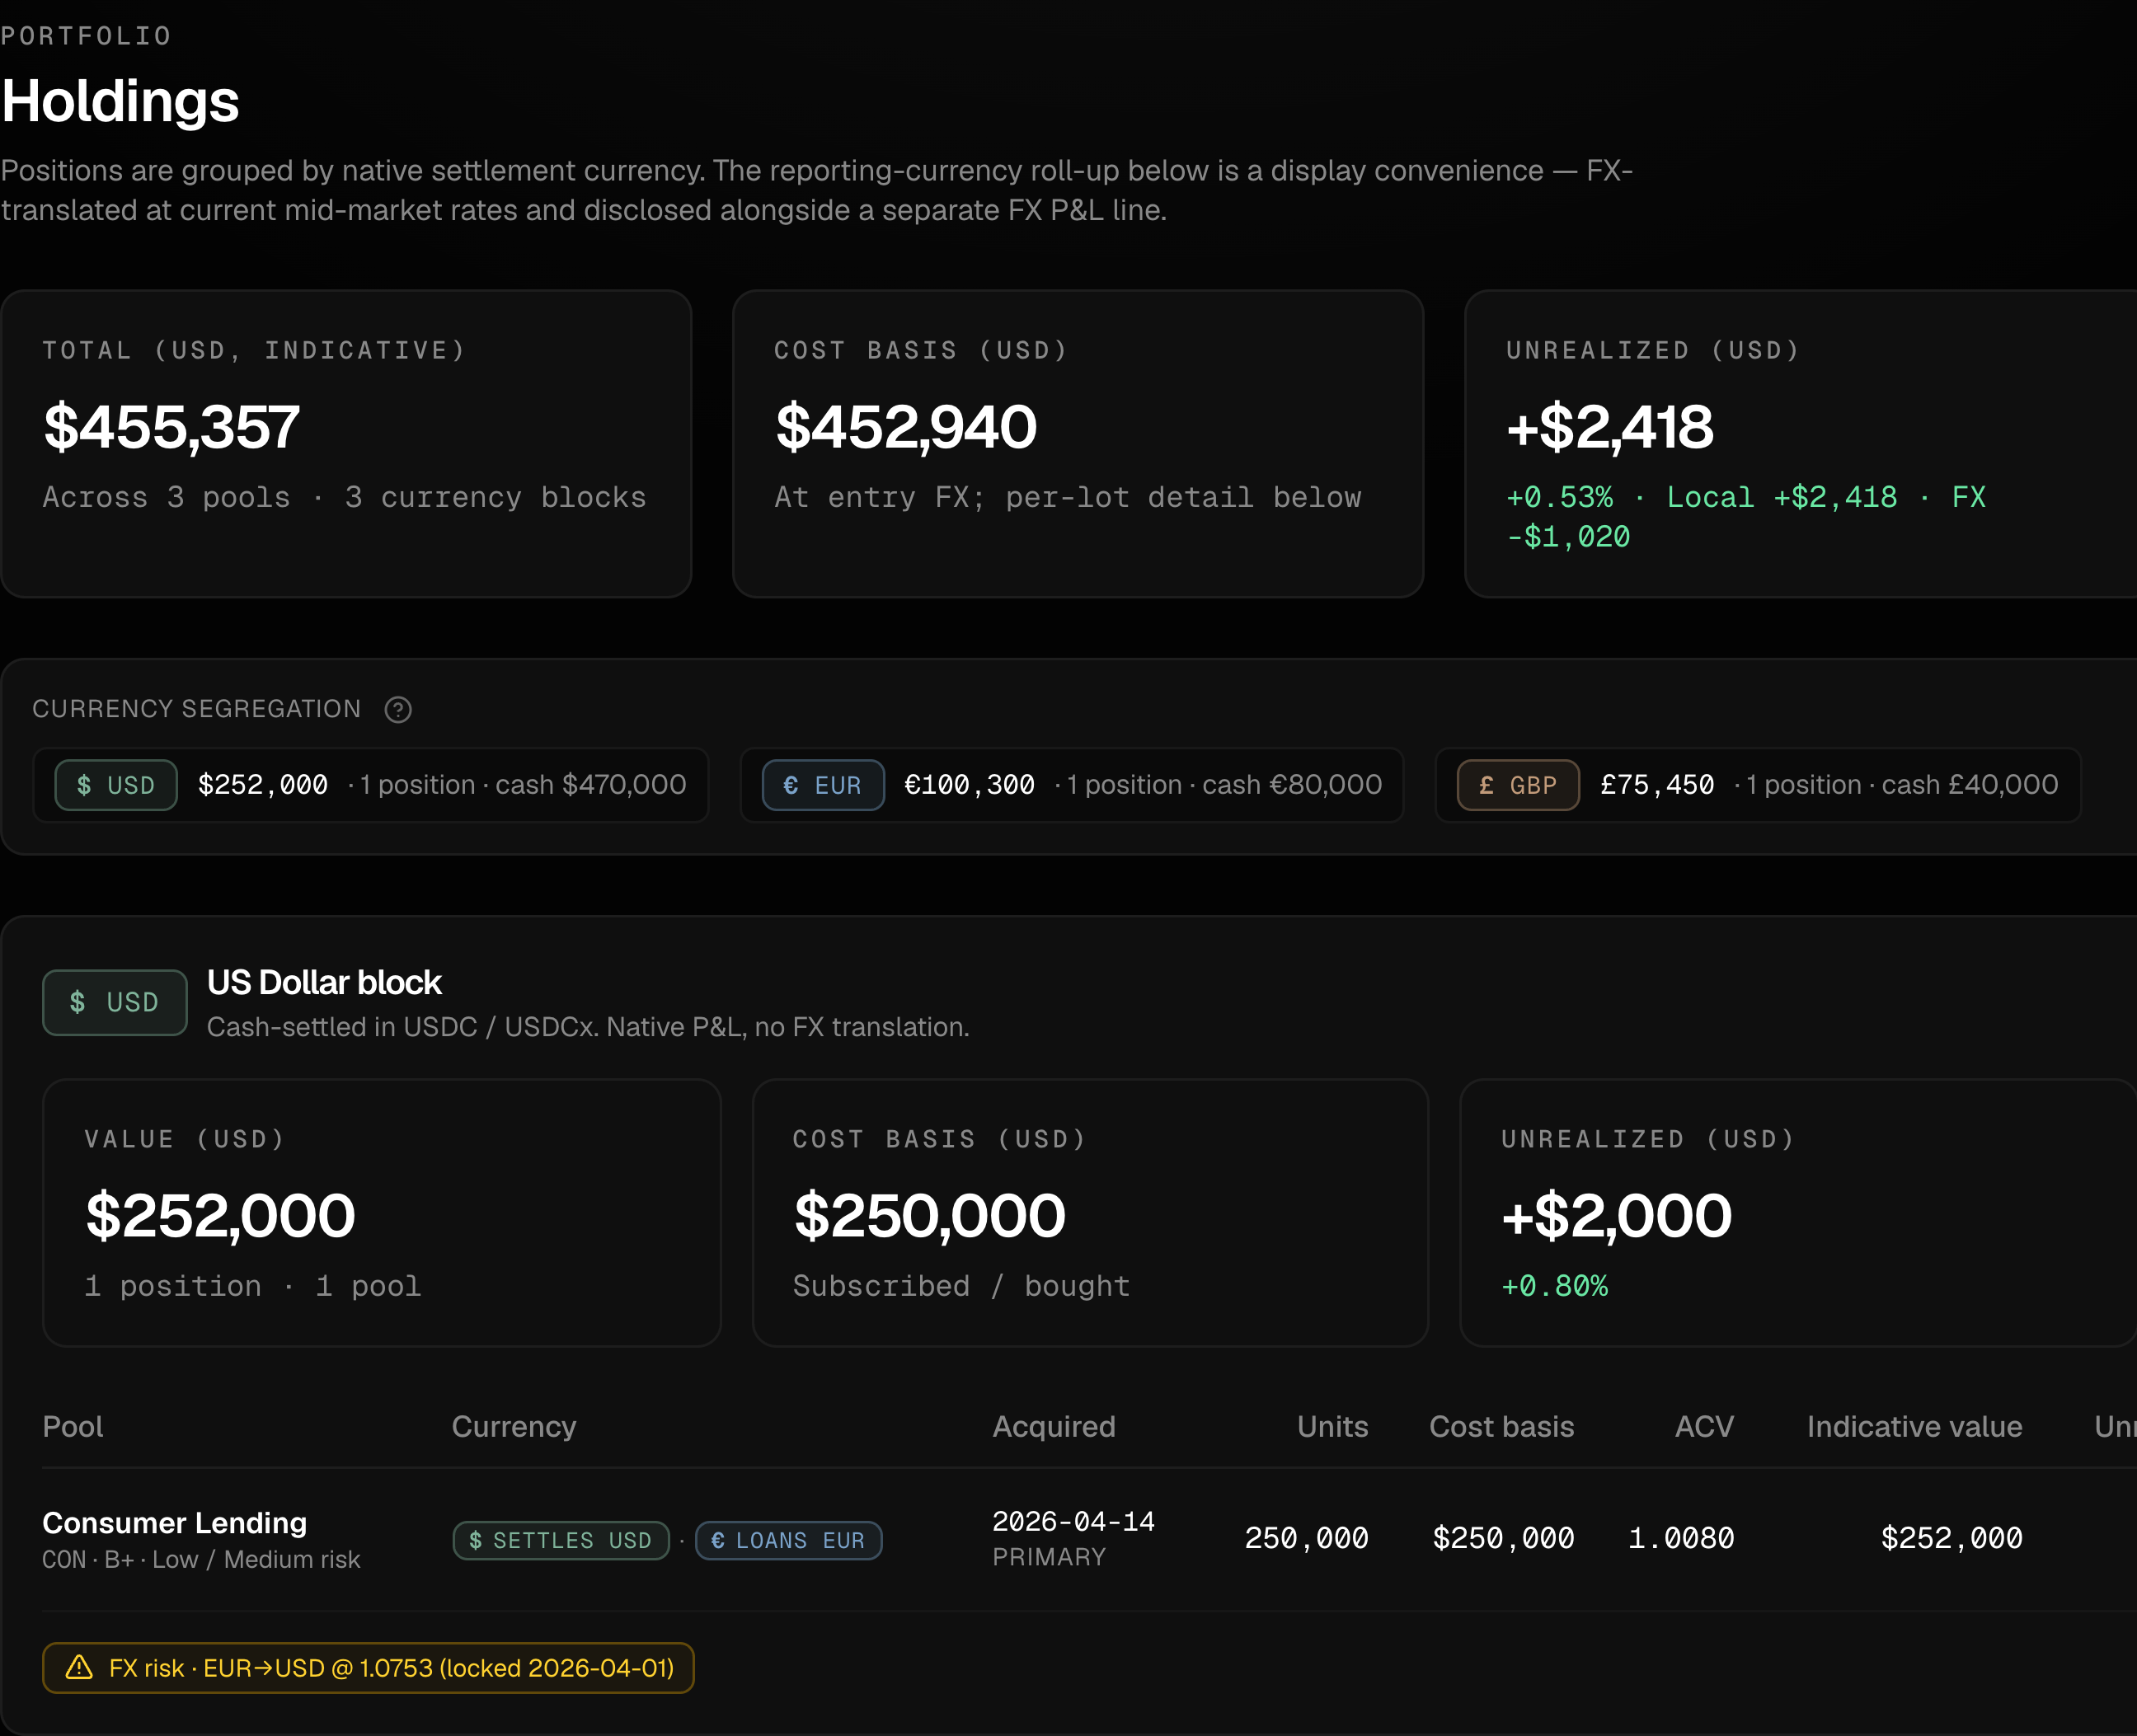Click 'cash £40,000' in GBP segregation
This screenshot has width=2137, height=1736.
coord(1970,785)
